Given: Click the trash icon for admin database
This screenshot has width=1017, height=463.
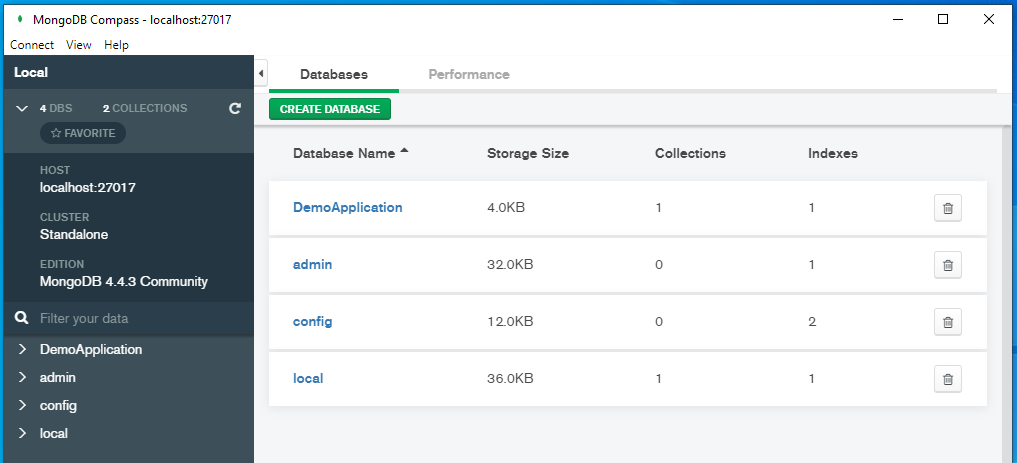Looking at the screenshot, I should [948, 265].
